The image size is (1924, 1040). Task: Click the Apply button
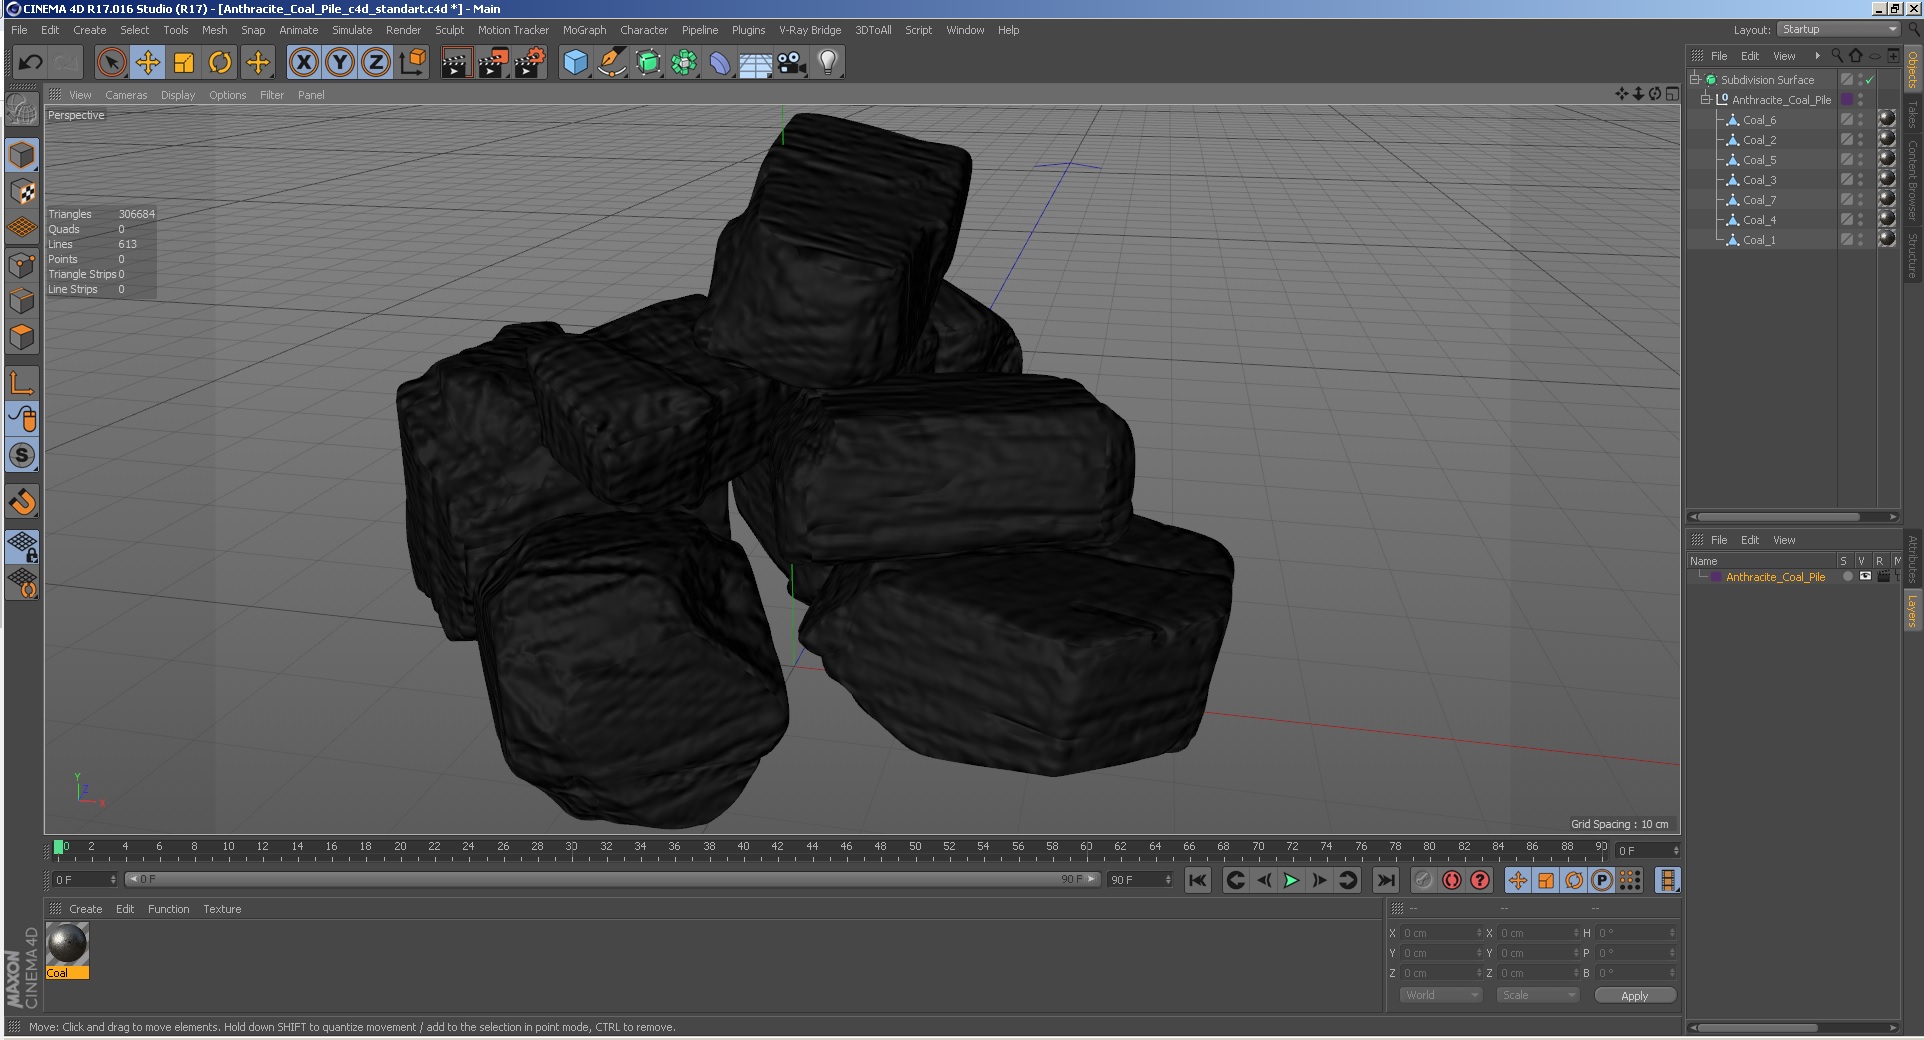[1635, 995]
